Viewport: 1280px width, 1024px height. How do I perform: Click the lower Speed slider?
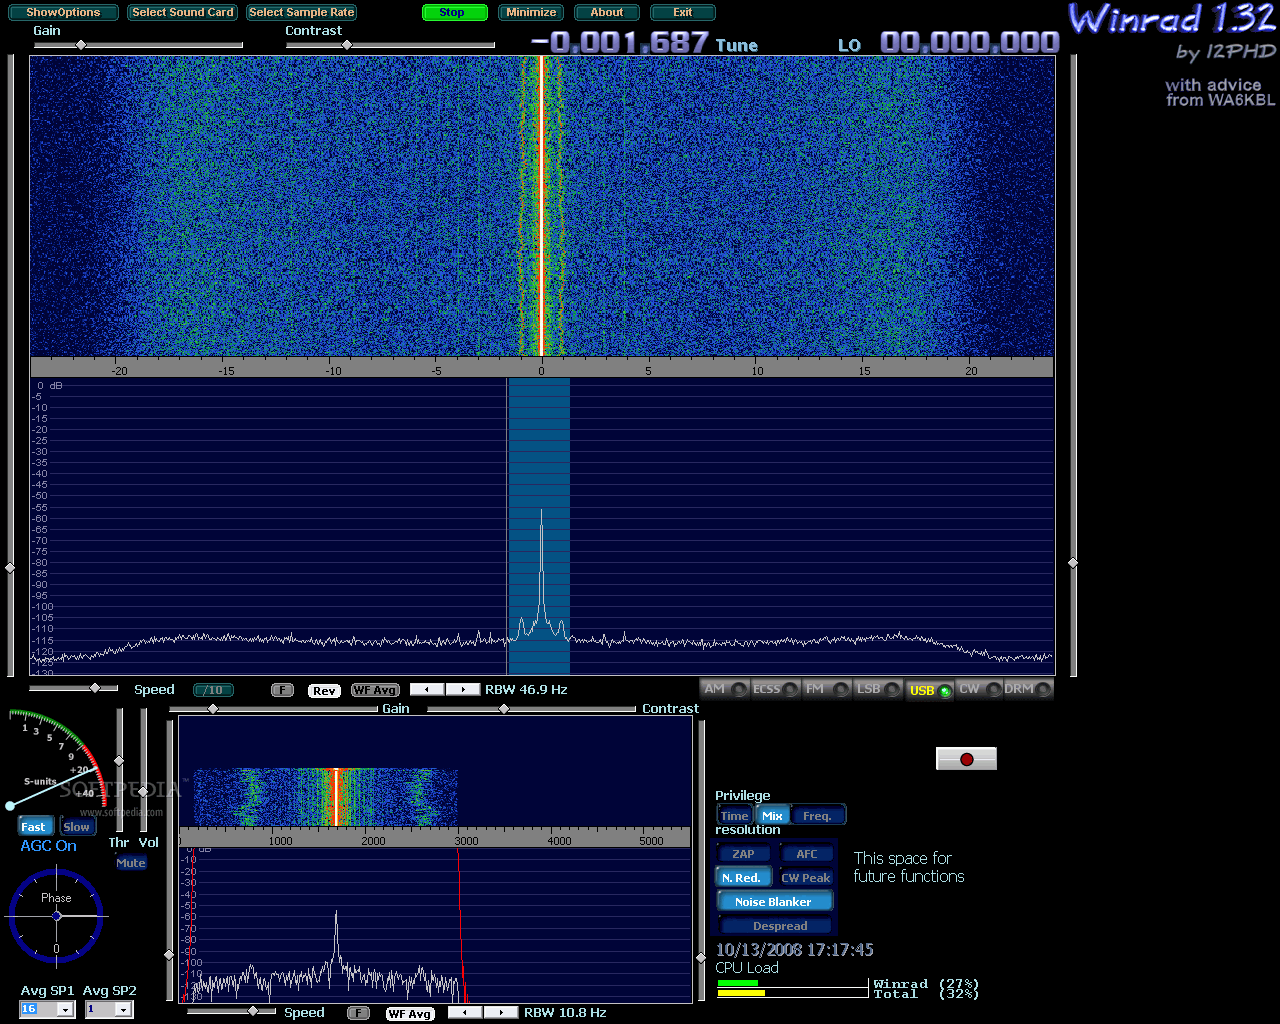tap(232, 1011)
